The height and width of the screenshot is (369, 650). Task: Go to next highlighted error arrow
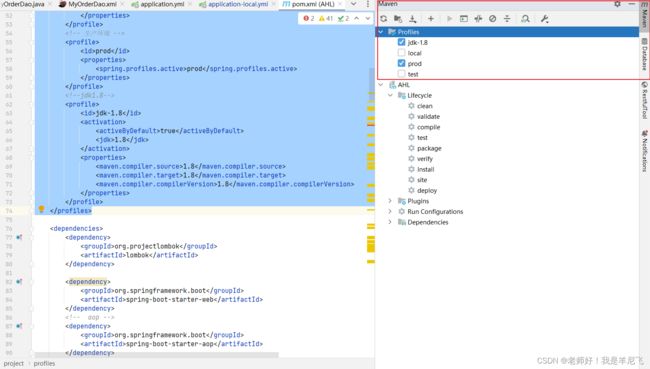point(368,18)
